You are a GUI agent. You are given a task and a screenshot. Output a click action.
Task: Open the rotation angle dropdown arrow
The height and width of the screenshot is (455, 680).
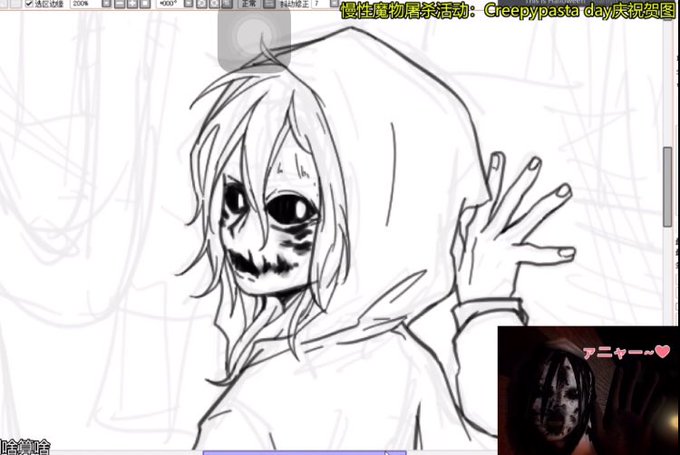(x=189, y=3)
